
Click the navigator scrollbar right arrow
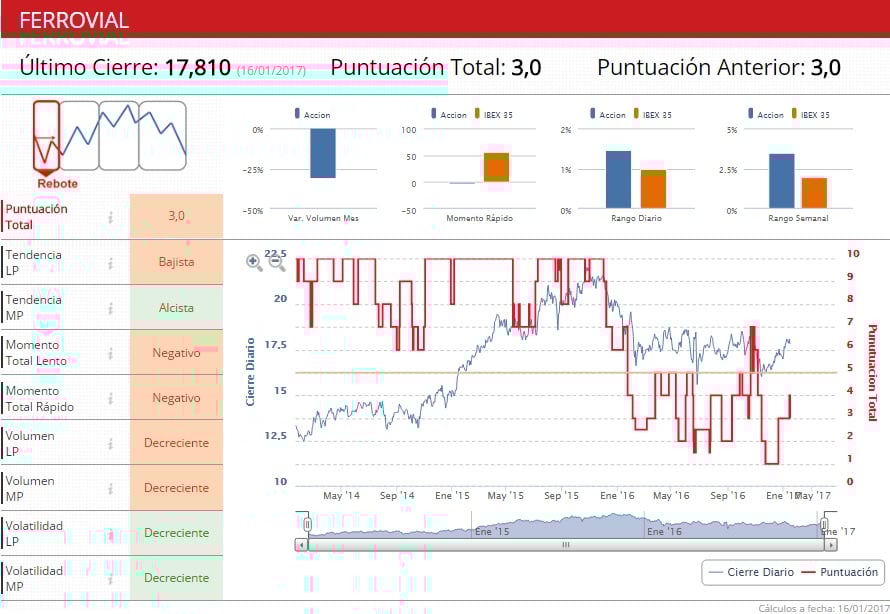[x=831, y=545]
